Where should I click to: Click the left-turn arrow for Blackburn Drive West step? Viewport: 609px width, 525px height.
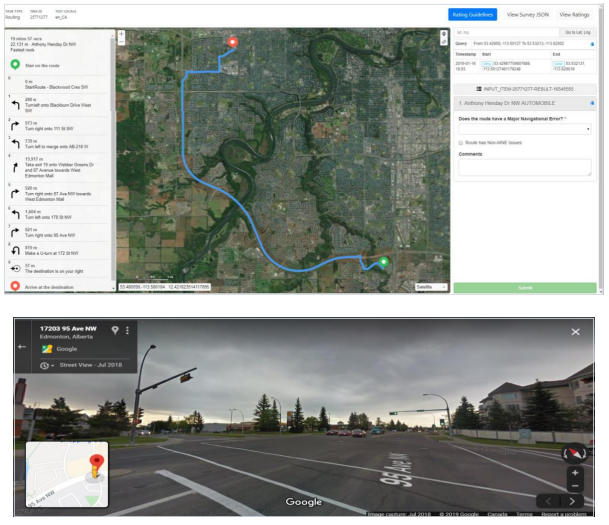click(16, 105)
